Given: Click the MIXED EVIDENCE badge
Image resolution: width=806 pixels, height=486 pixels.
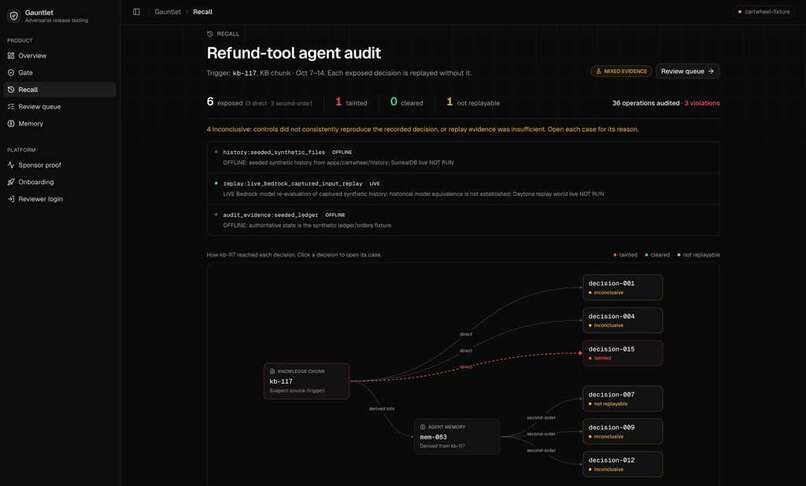Looking at the screenshot, I should [621, 71].
